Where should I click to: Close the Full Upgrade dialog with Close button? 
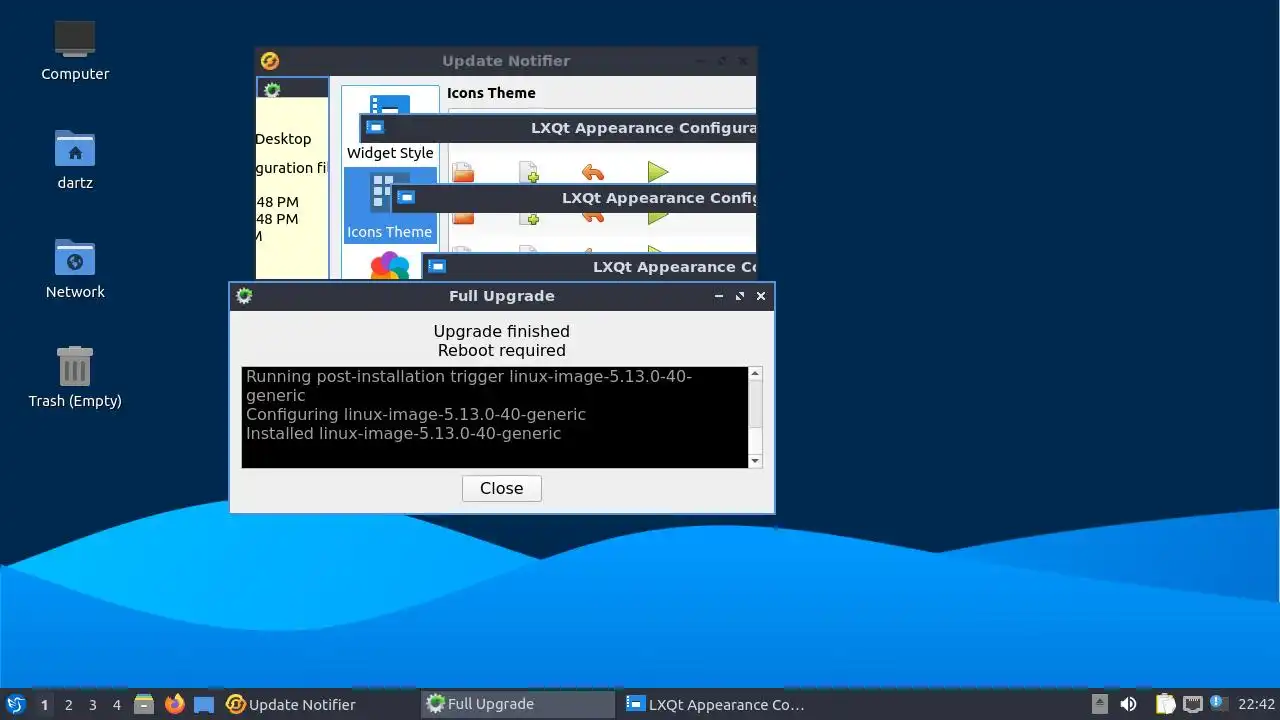[501, 488]
